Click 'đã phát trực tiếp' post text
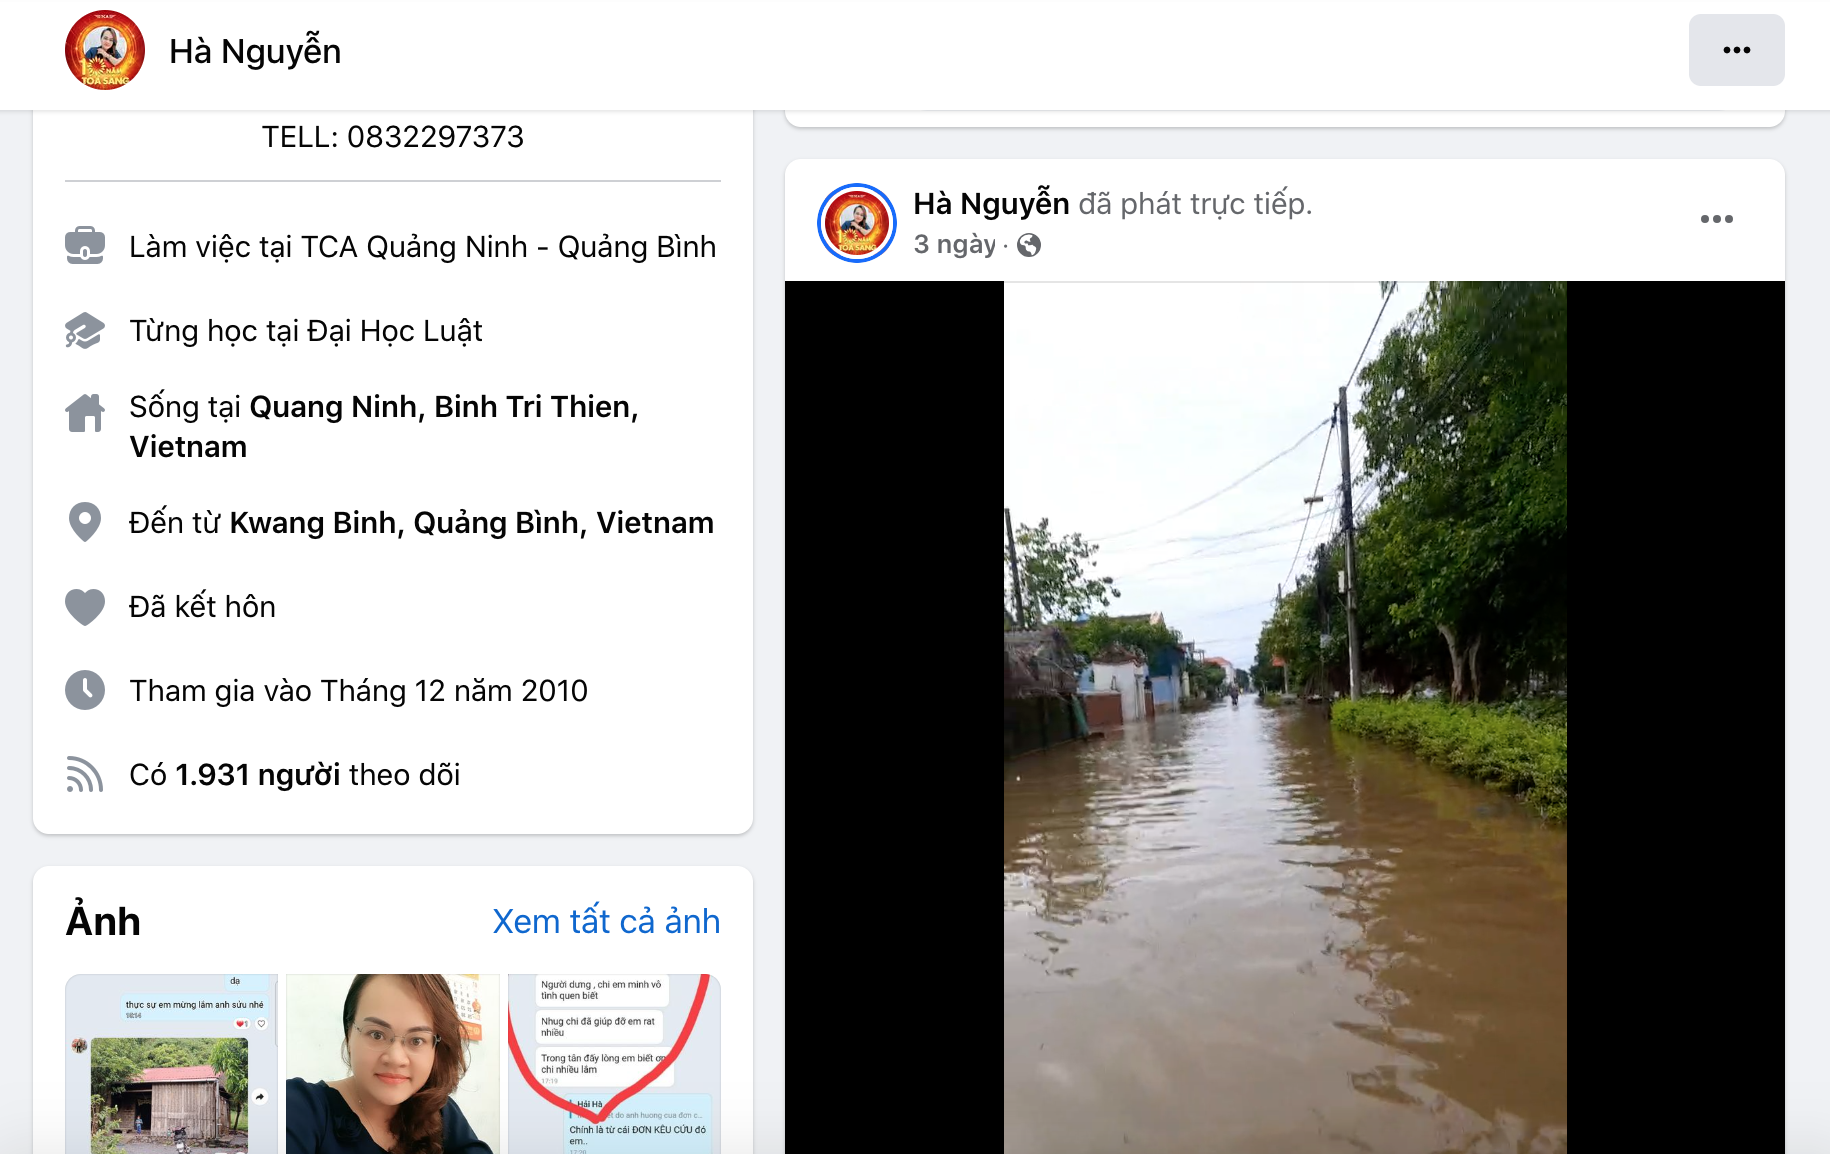Image resolution: width=1830 pixels, height=1154 pixels. (1195, 204)
